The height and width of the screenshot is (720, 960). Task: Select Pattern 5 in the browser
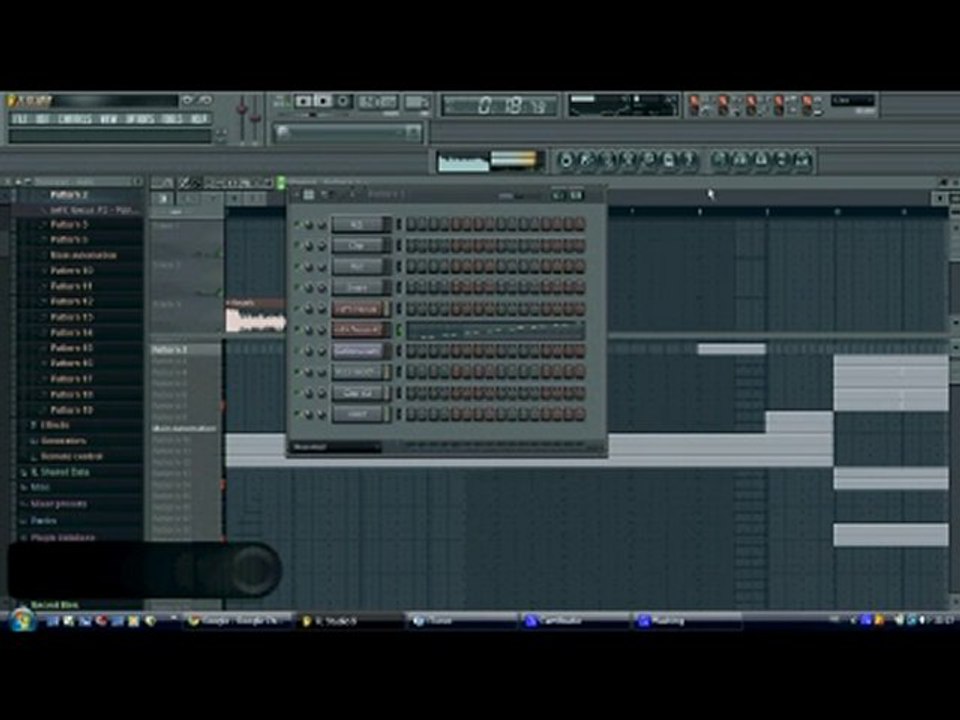(x=69, y=225)
